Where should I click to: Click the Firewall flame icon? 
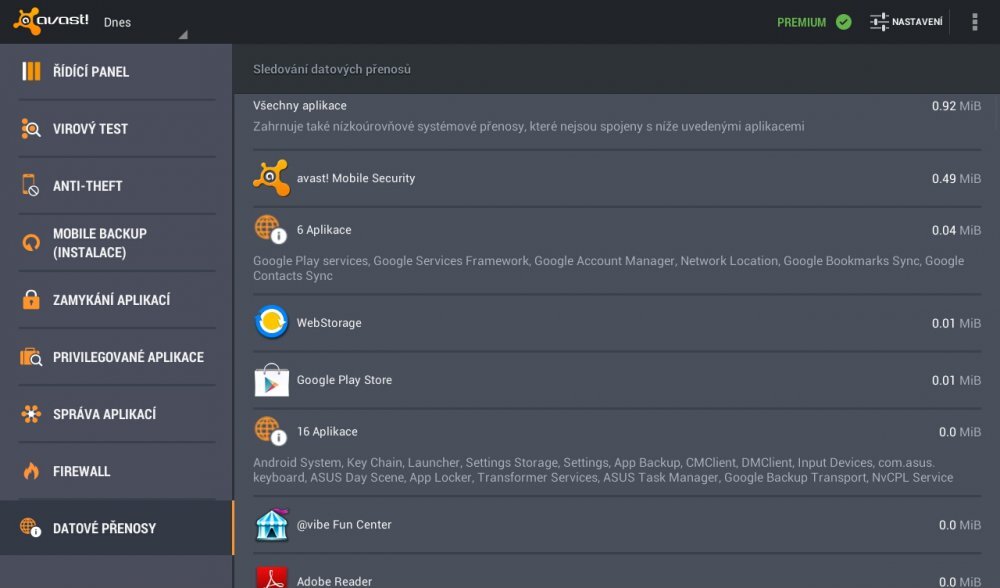tap(31, 471)
